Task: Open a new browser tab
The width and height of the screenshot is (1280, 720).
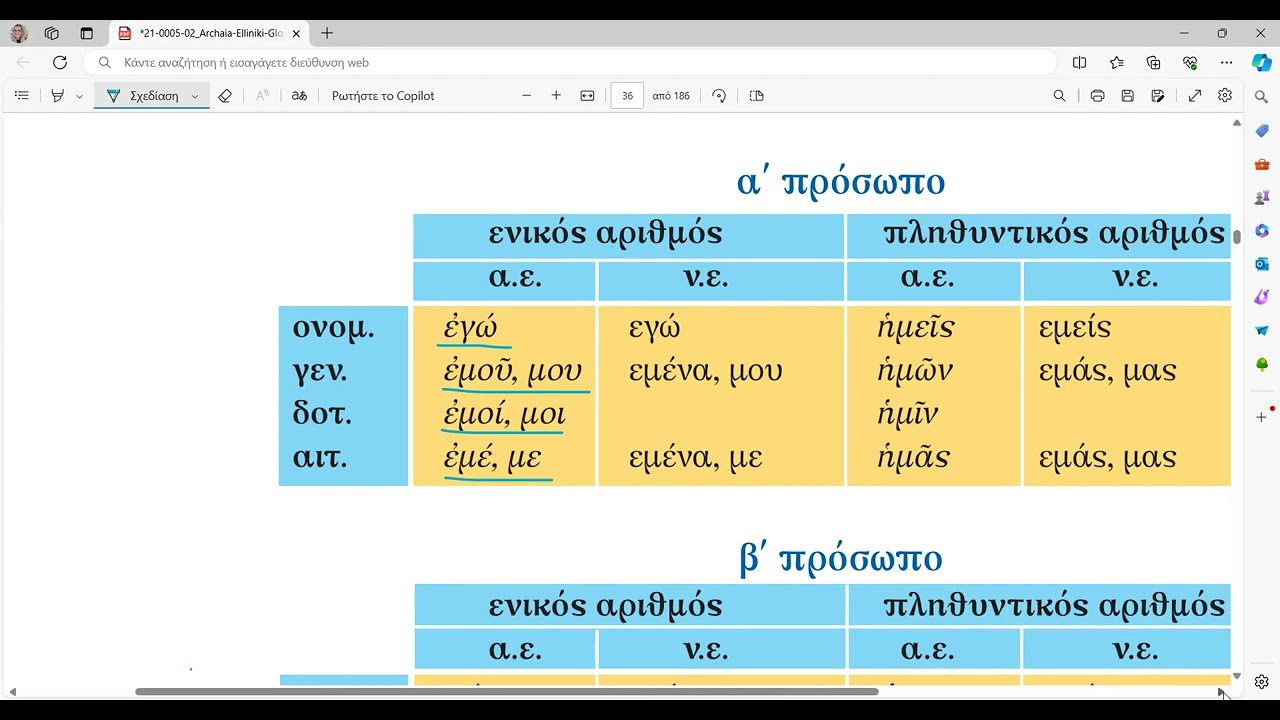Action: tap(327, 33)
